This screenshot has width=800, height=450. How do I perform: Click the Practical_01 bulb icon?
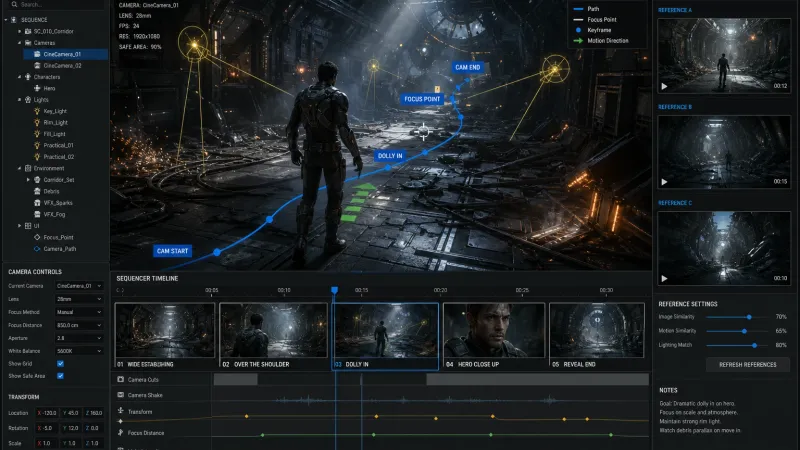pyautogui.click(x=37, y=145)
